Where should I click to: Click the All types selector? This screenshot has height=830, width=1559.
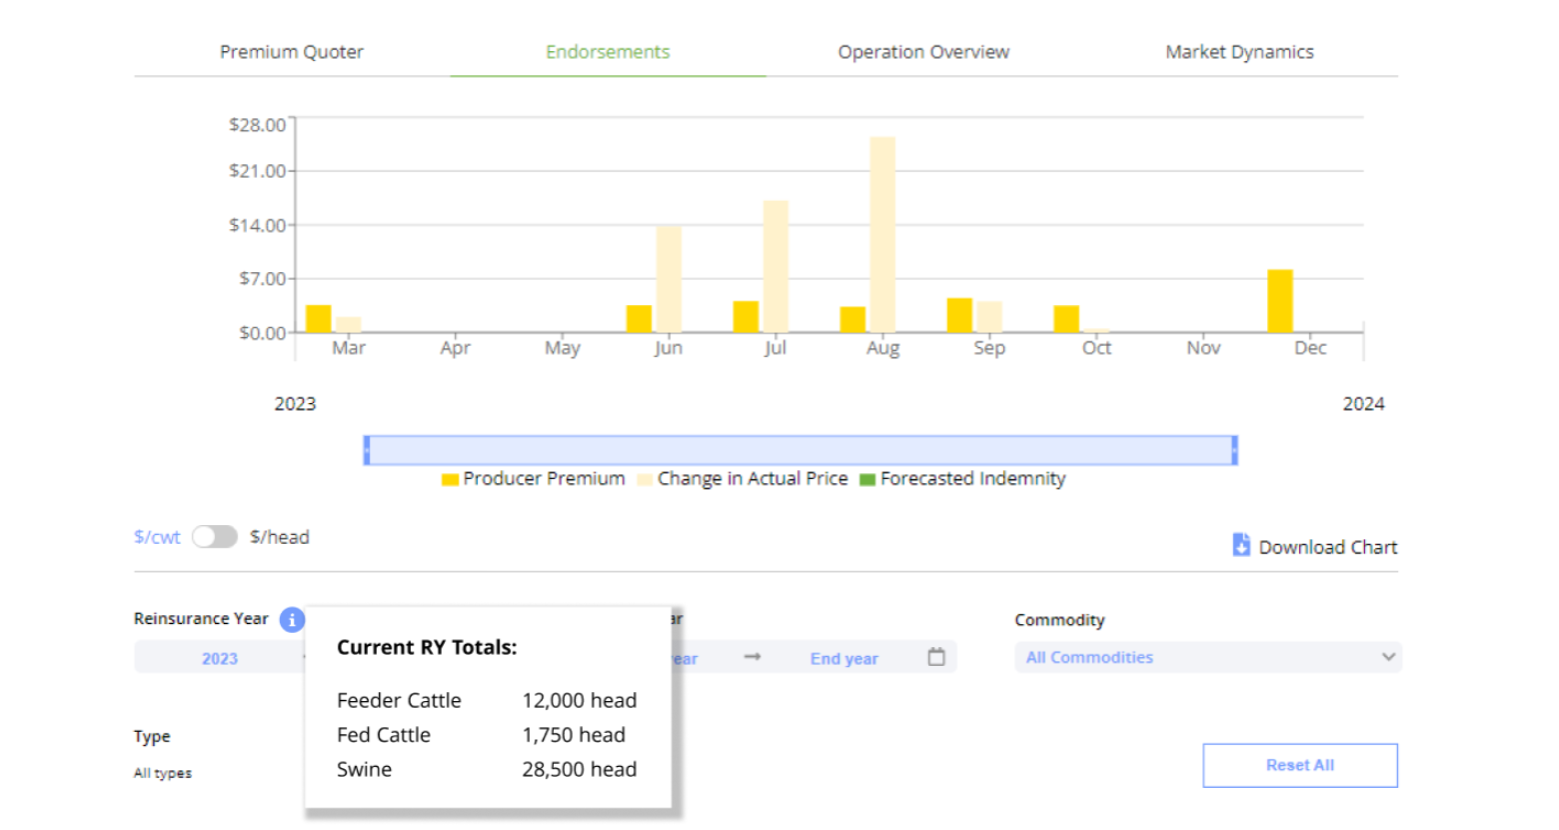pos(163,773)
